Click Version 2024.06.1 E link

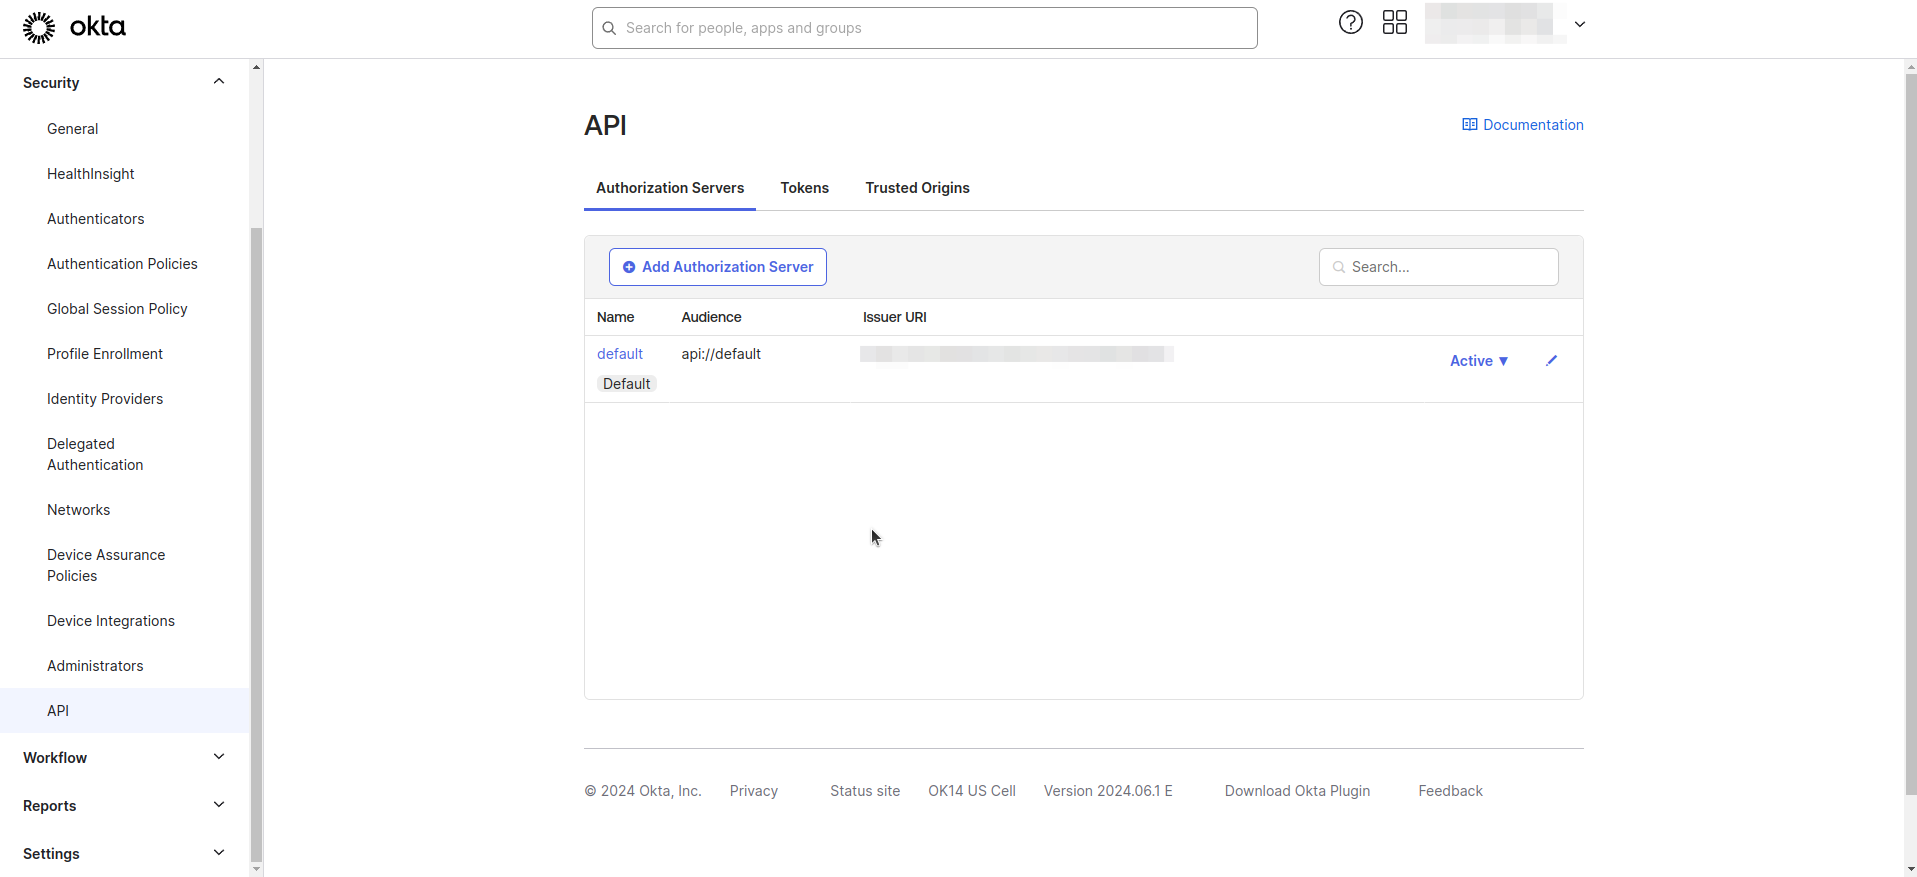tap(1108, 791)
